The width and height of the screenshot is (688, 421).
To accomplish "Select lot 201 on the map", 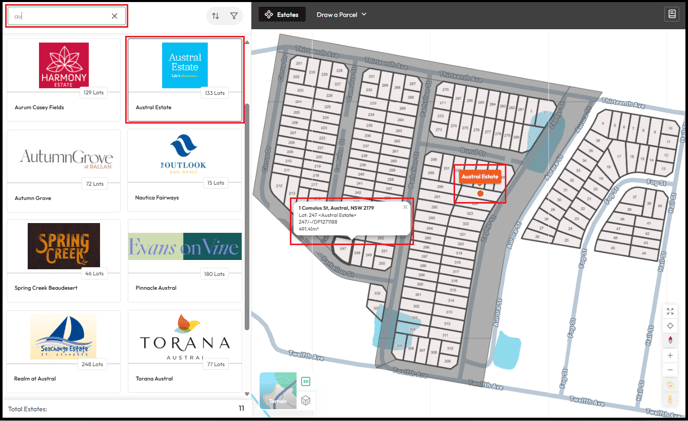I will (299, 64).
